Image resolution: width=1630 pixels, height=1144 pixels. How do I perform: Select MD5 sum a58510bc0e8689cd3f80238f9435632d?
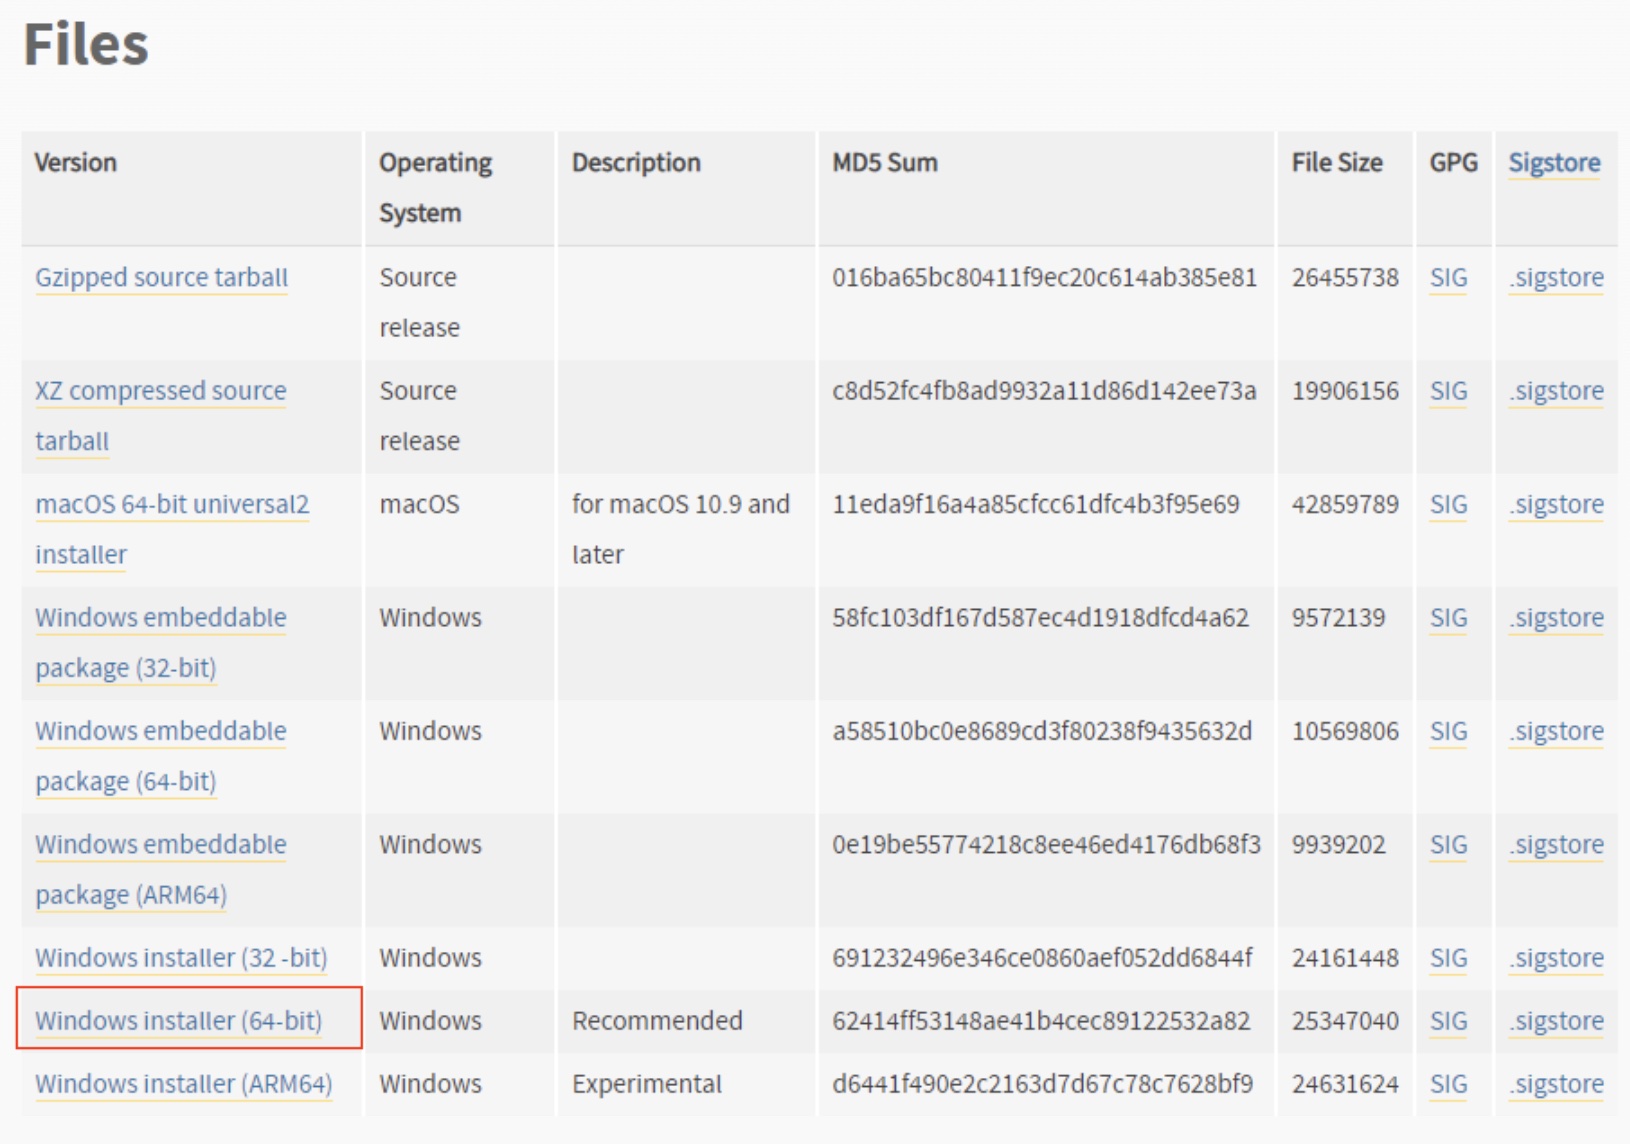point(1042,731)
